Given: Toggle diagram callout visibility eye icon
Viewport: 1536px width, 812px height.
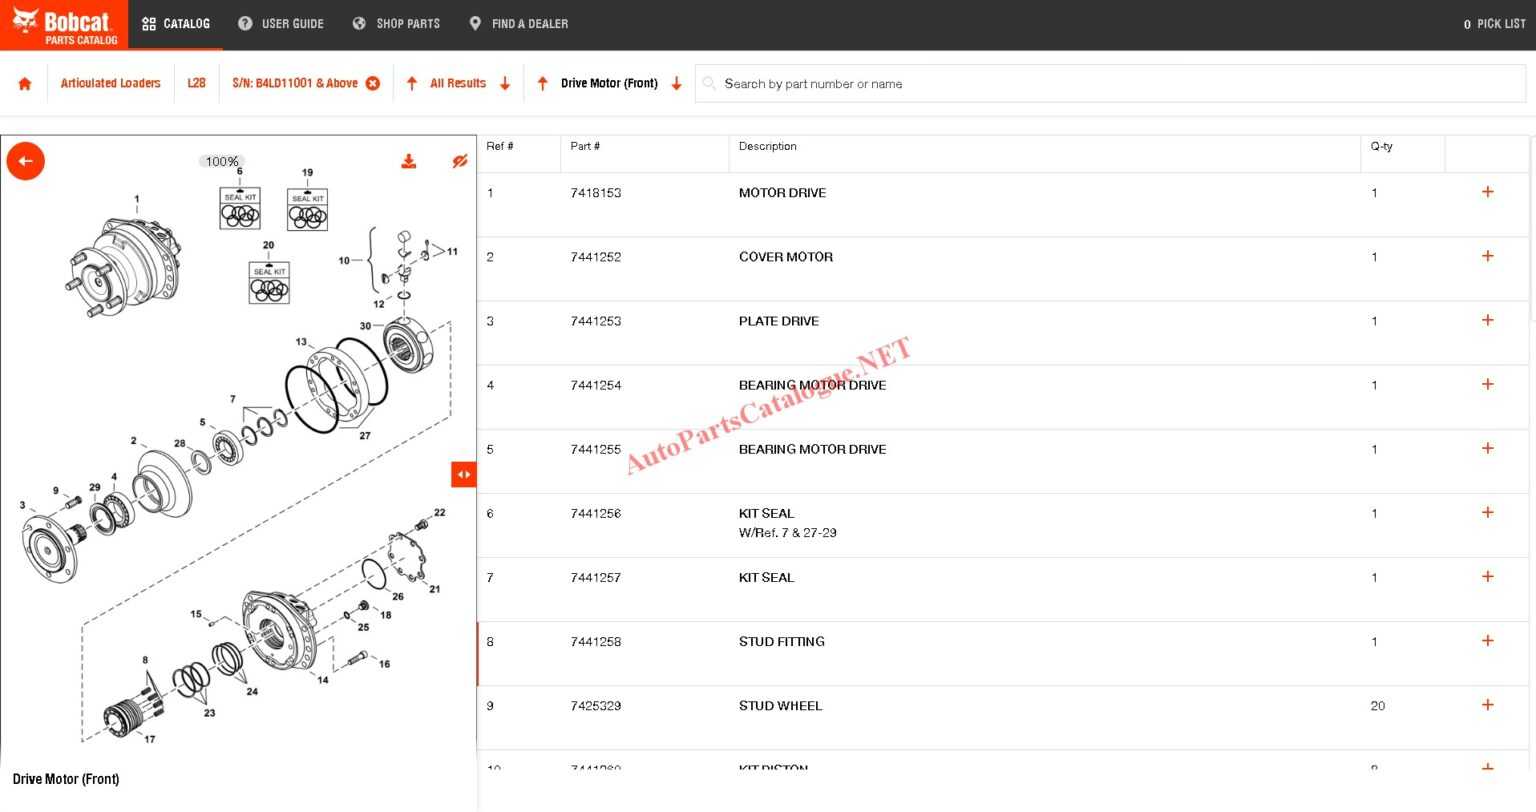Looking at the screenshot, I should tap(459, 162).
